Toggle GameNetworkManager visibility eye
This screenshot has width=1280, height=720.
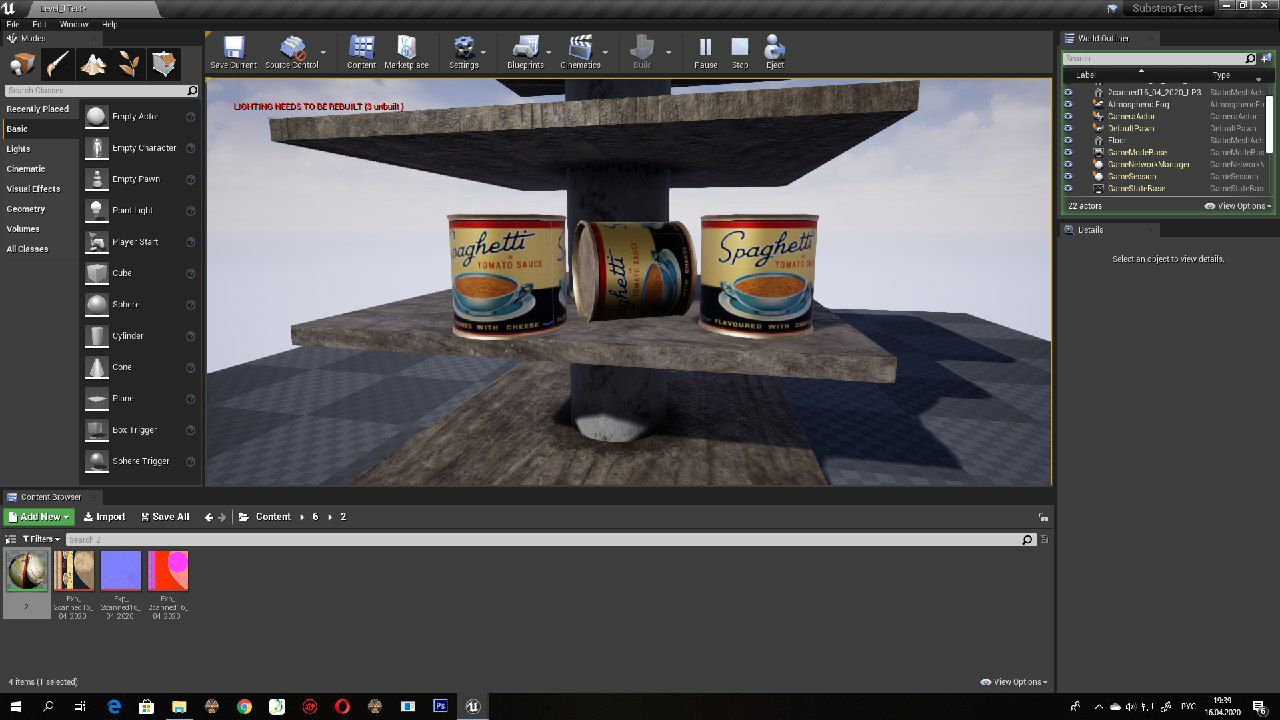tap(1068, 164)
